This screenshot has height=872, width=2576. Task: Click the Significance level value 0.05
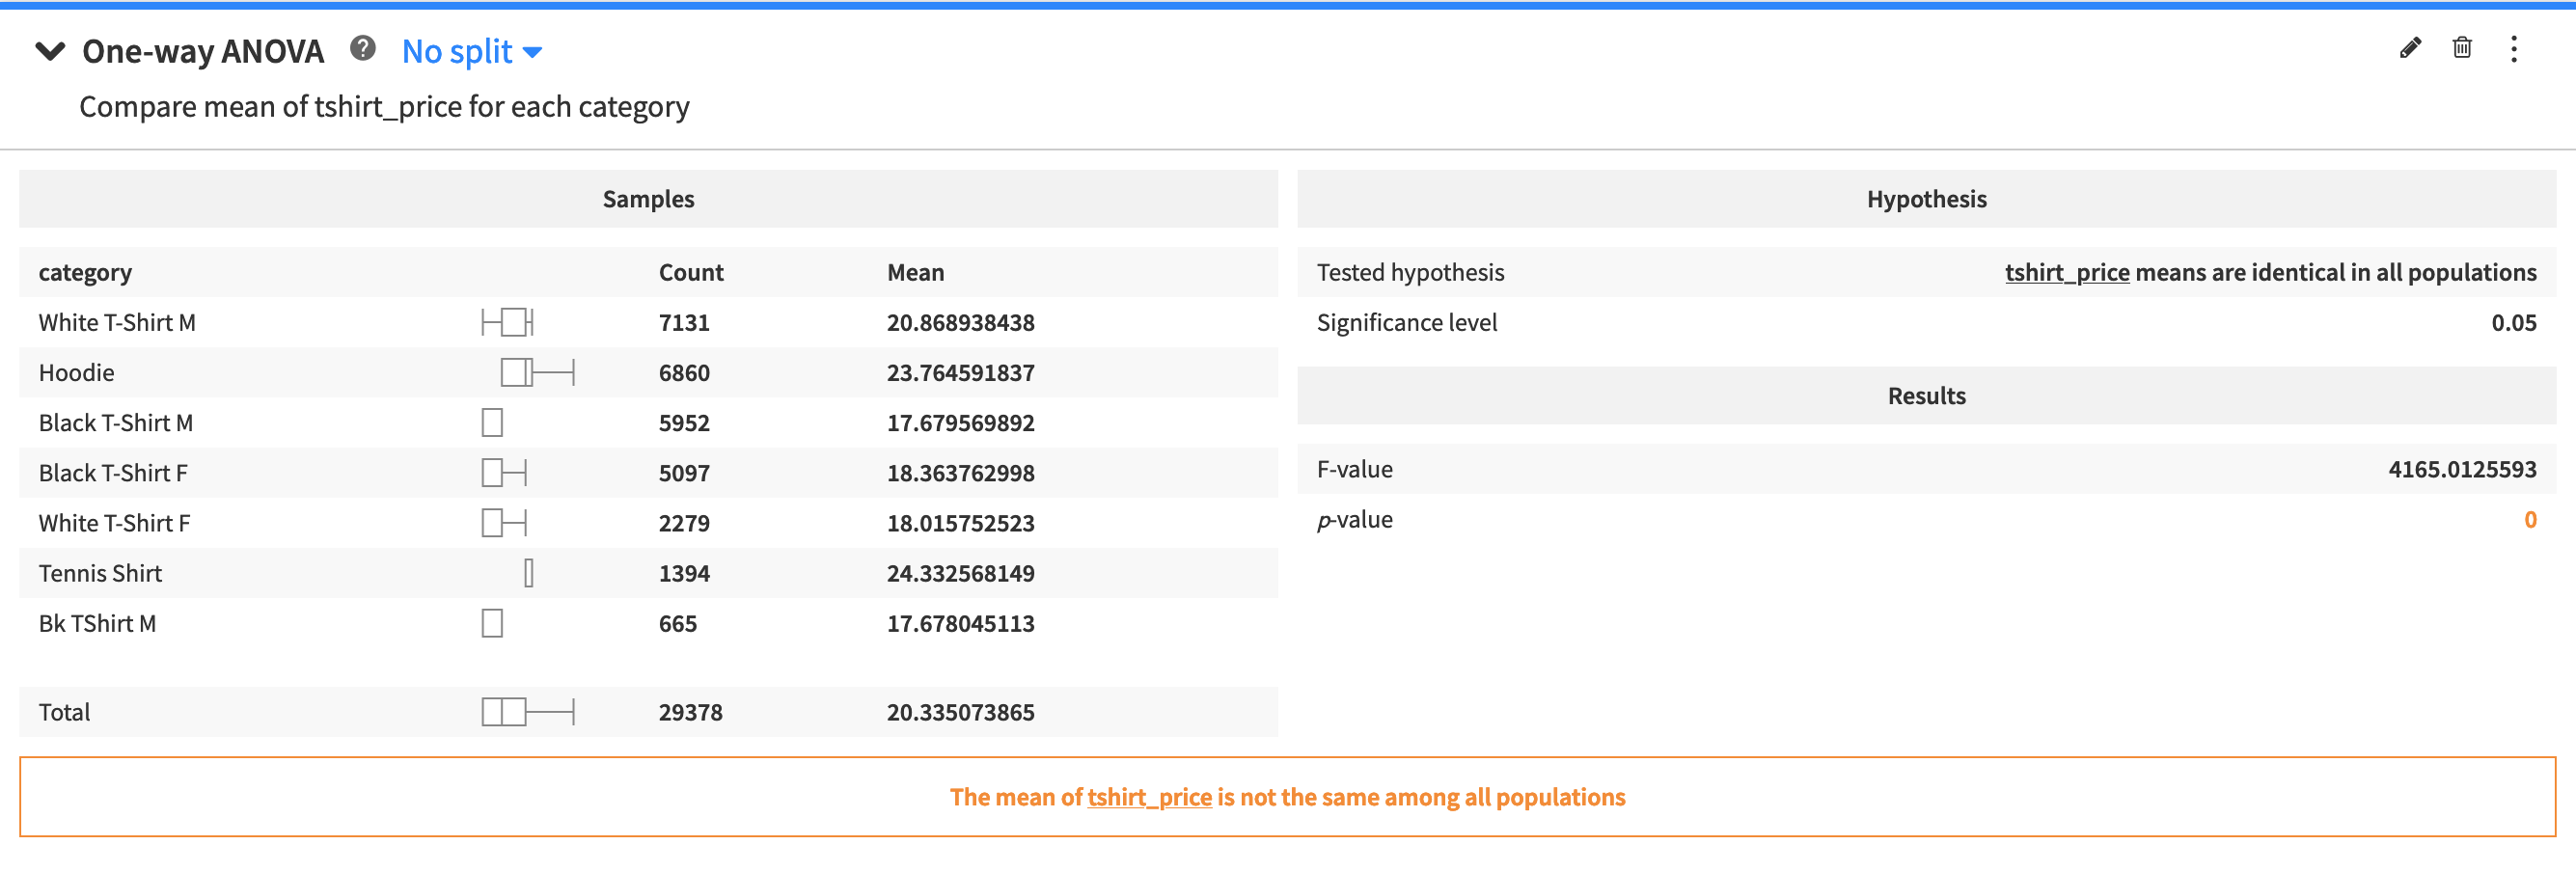pyautogui.click(x=2513, y=322)
